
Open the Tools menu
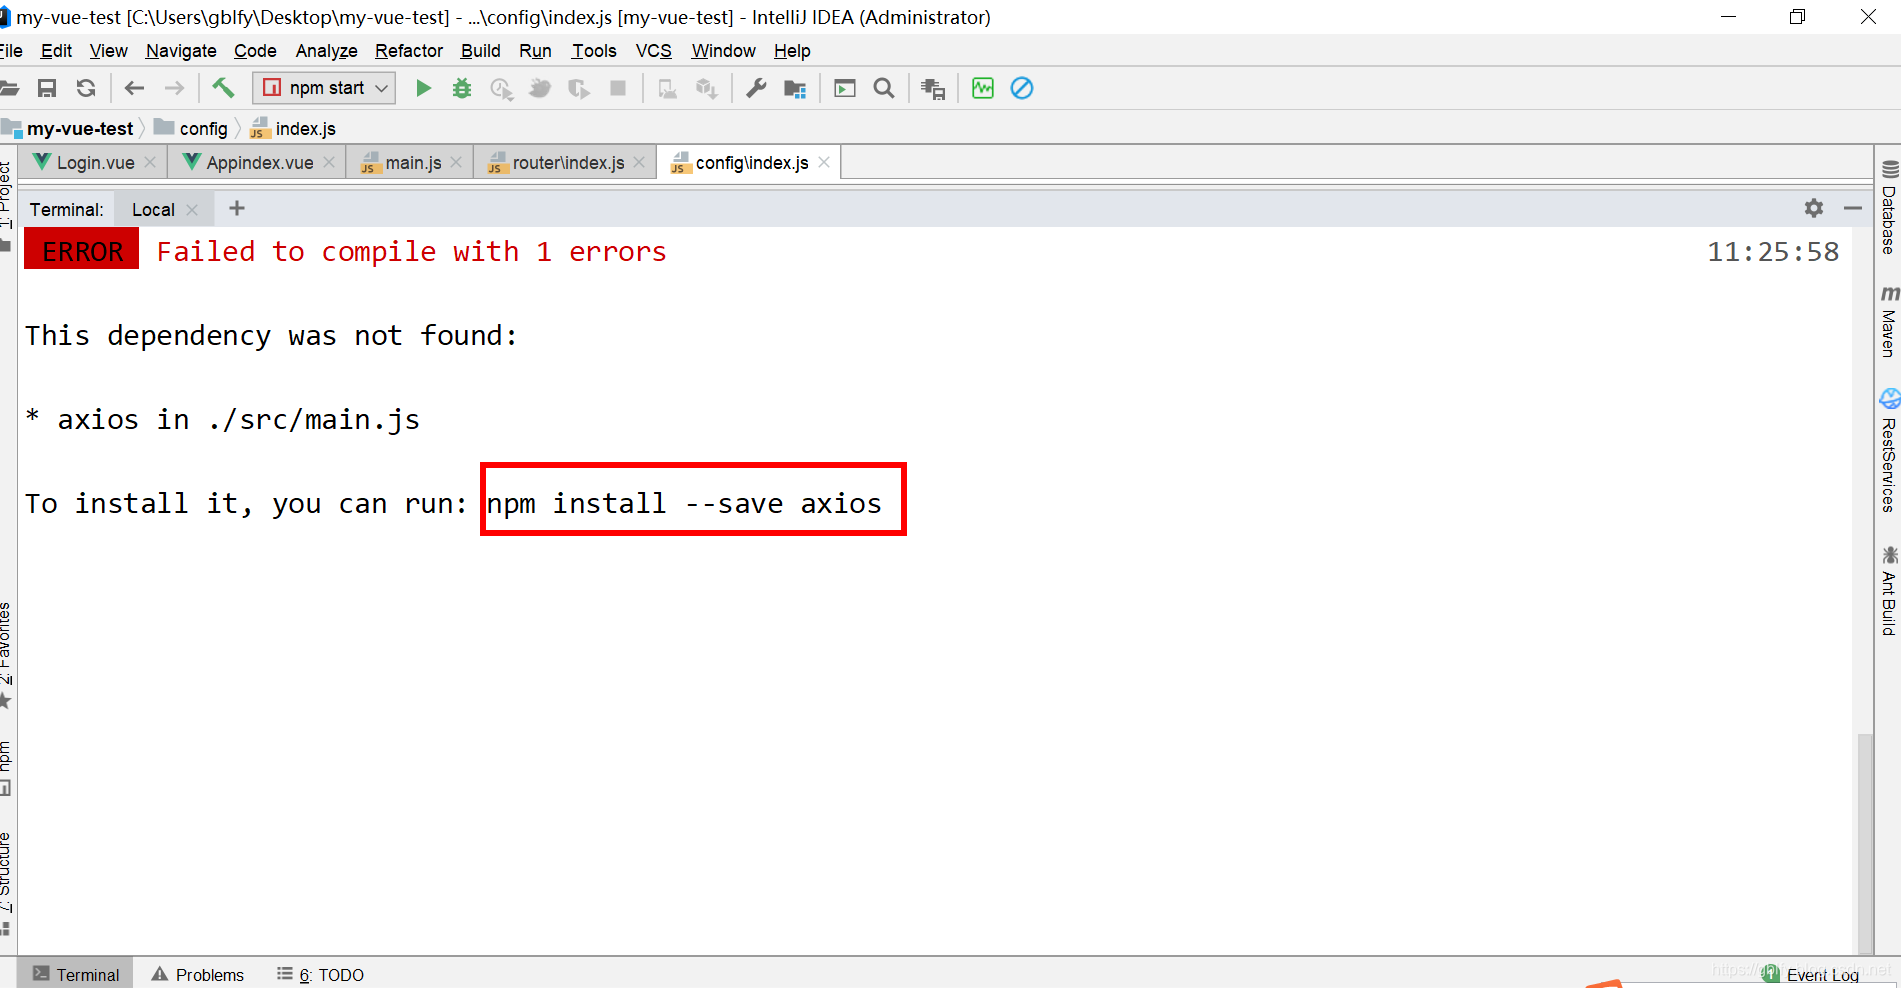point(594,51)
